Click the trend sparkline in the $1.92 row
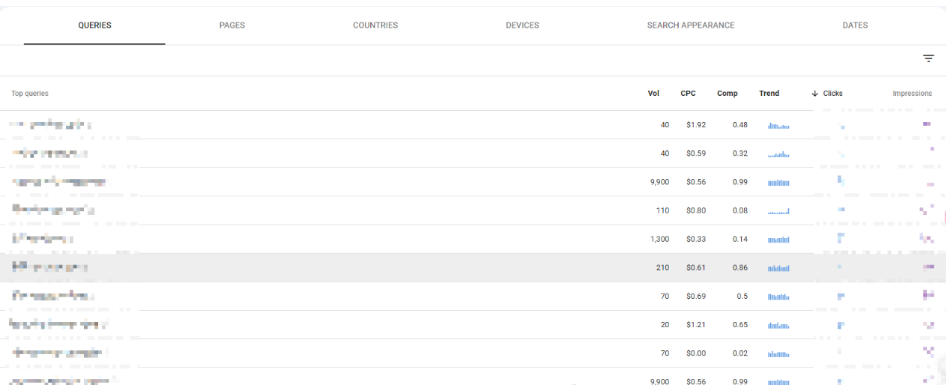 pyautogui.click(x=778, y=126)
